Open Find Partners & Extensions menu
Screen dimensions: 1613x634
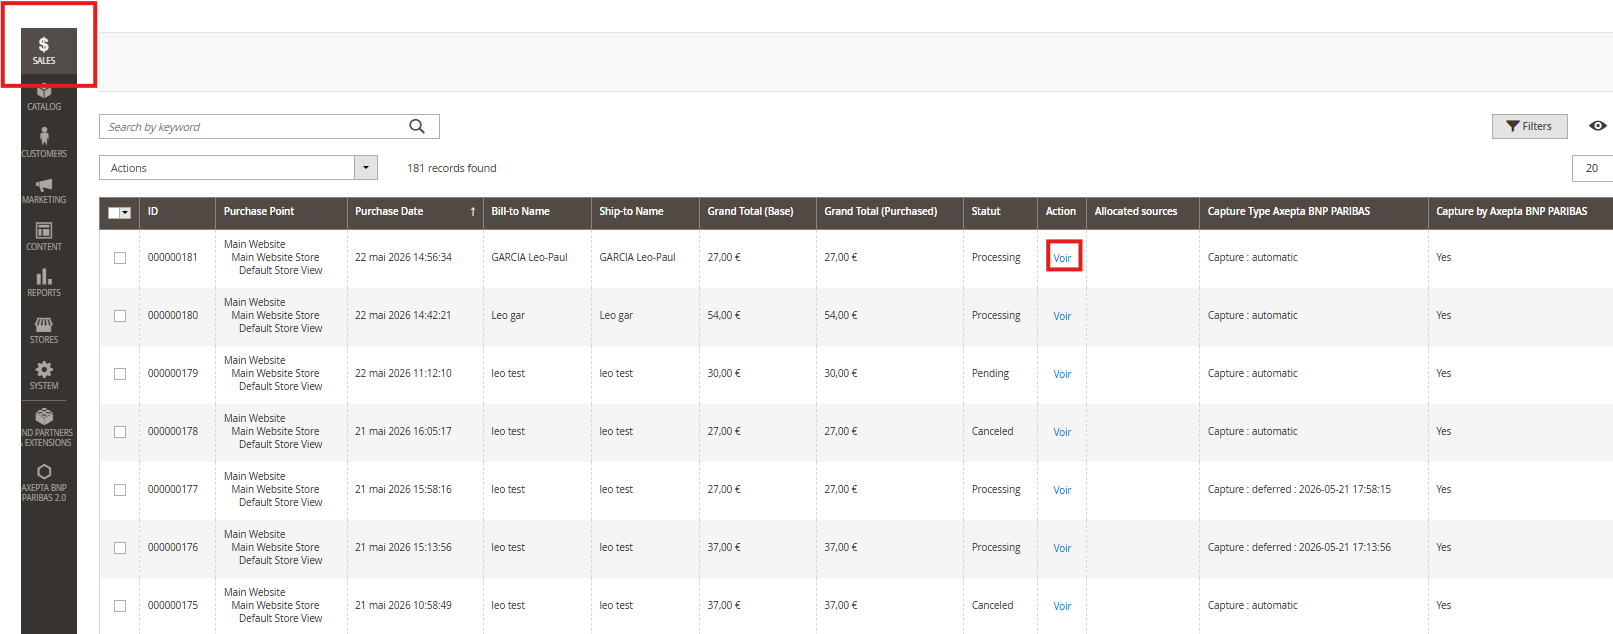pyautogui.click(x=44, y=427)
